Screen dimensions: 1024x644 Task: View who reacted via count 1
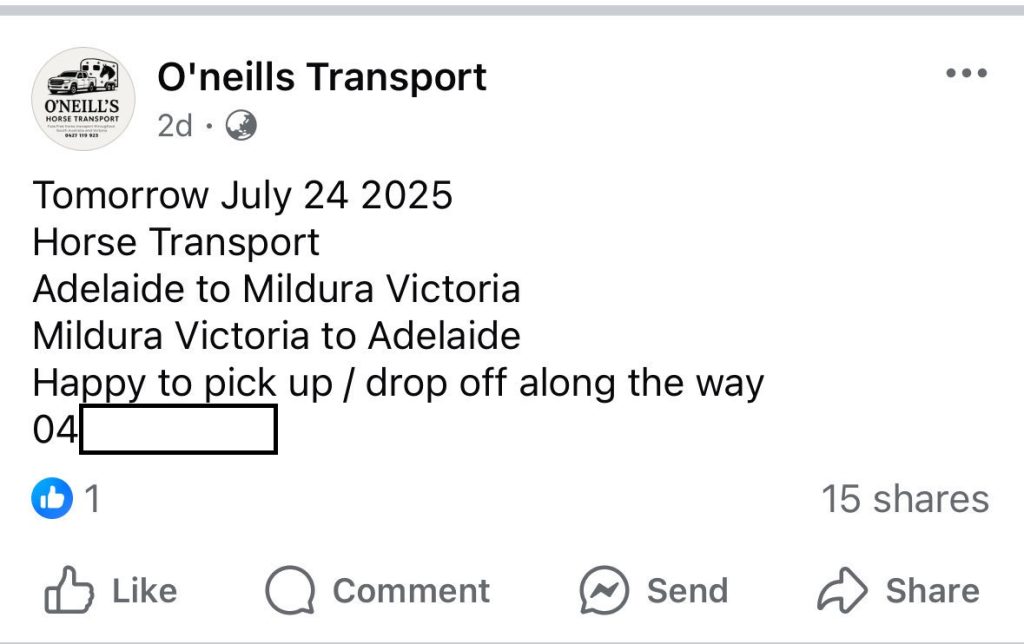pyautogui.click(x=92, y=499)
